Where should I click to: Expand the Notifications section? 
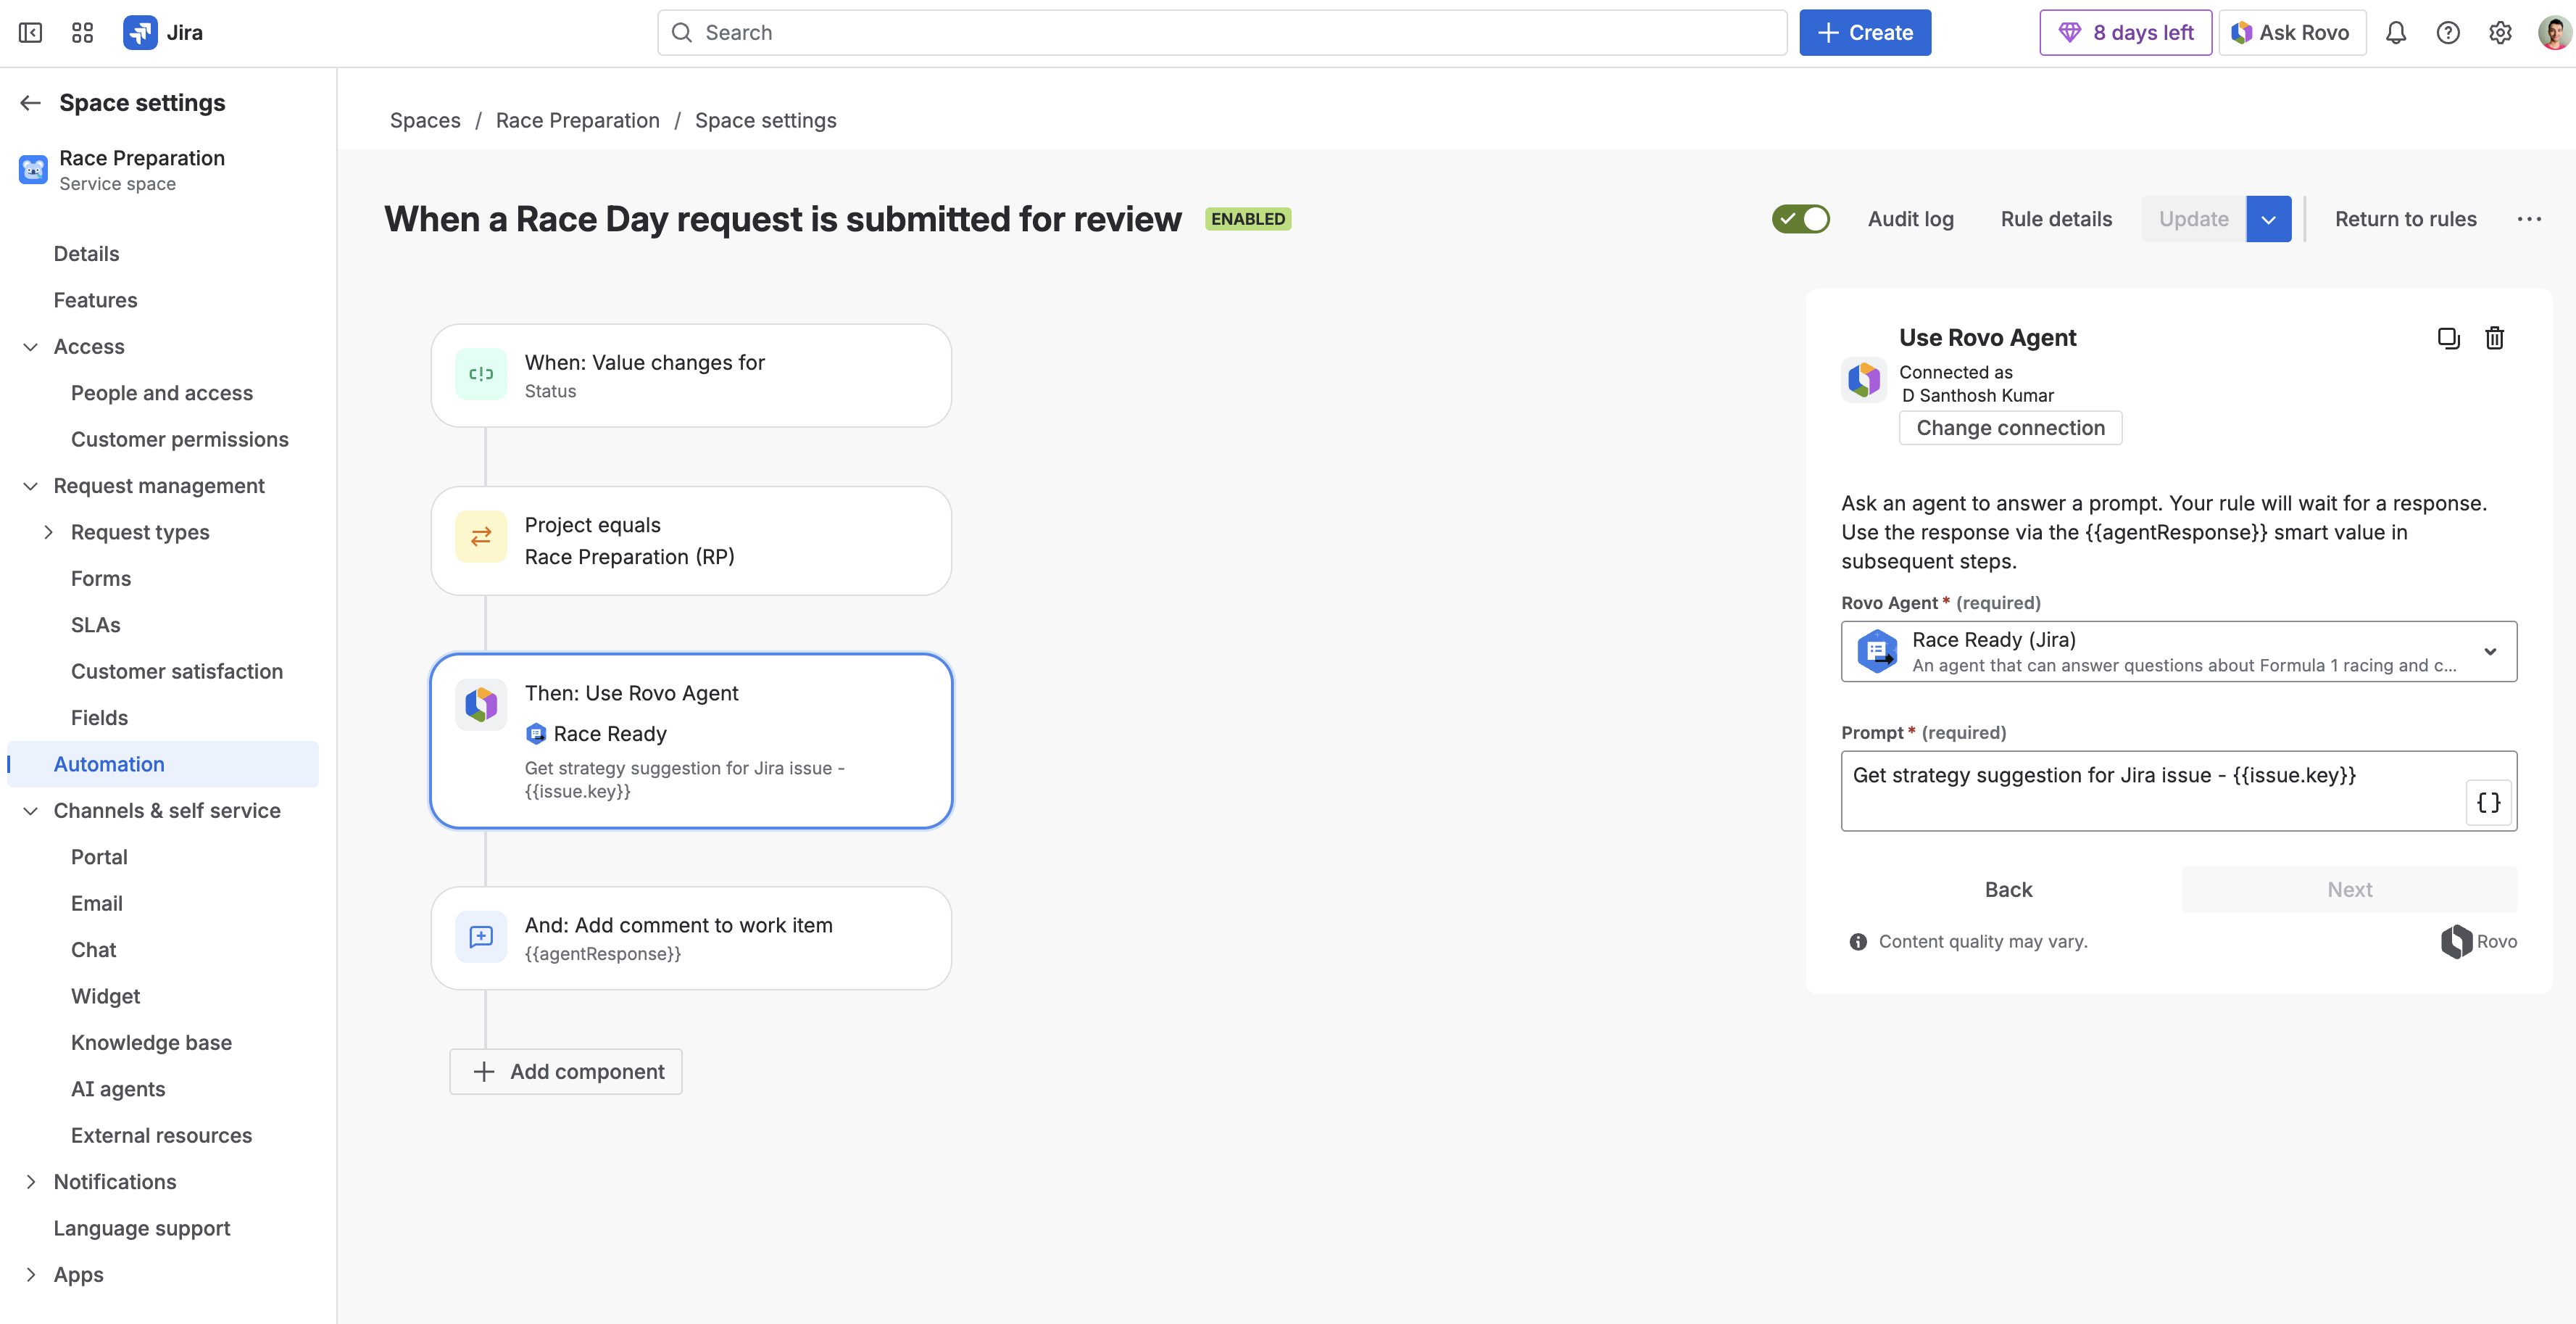(x=31, y=1182)
